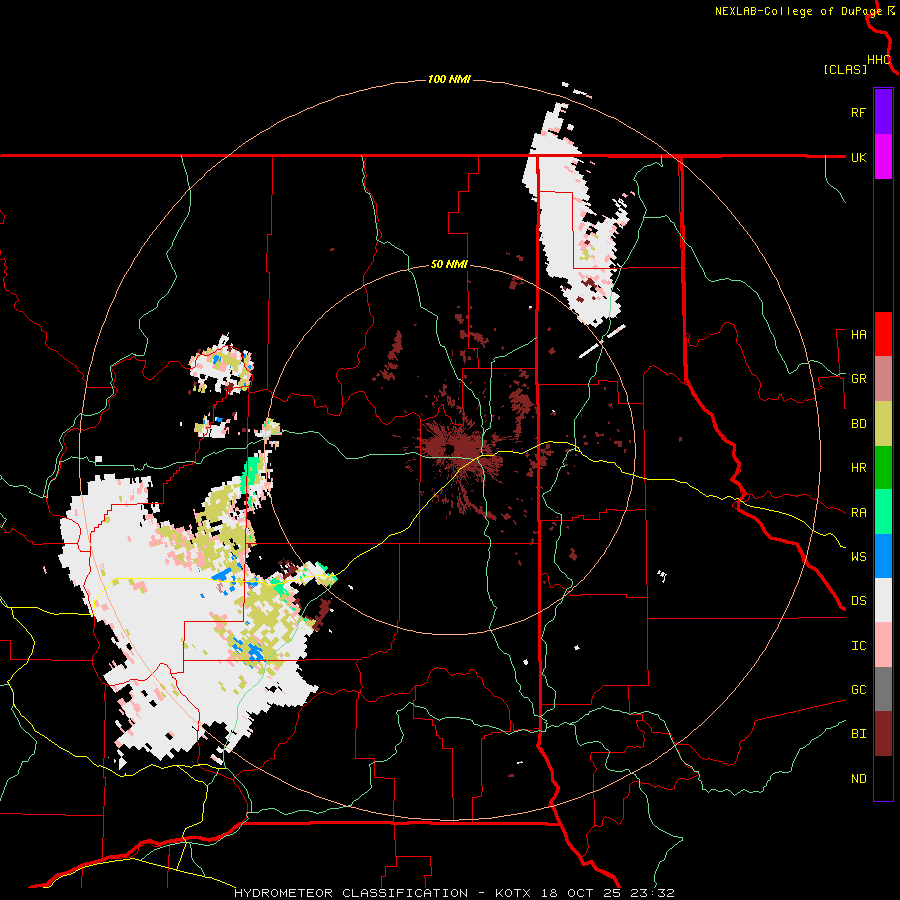
Task: Click the IC legend label
Action: pyautogui.click(x=858, y=646)
